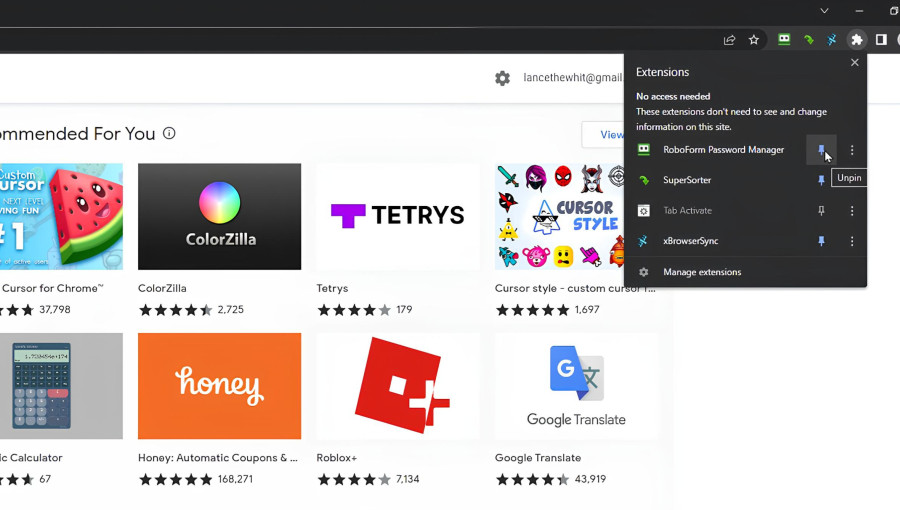Image resolution: width=900 pixels, height=510 pixels.
Task: Click ColorZilla's 2,725 rating count
Action: coord(230,310)
